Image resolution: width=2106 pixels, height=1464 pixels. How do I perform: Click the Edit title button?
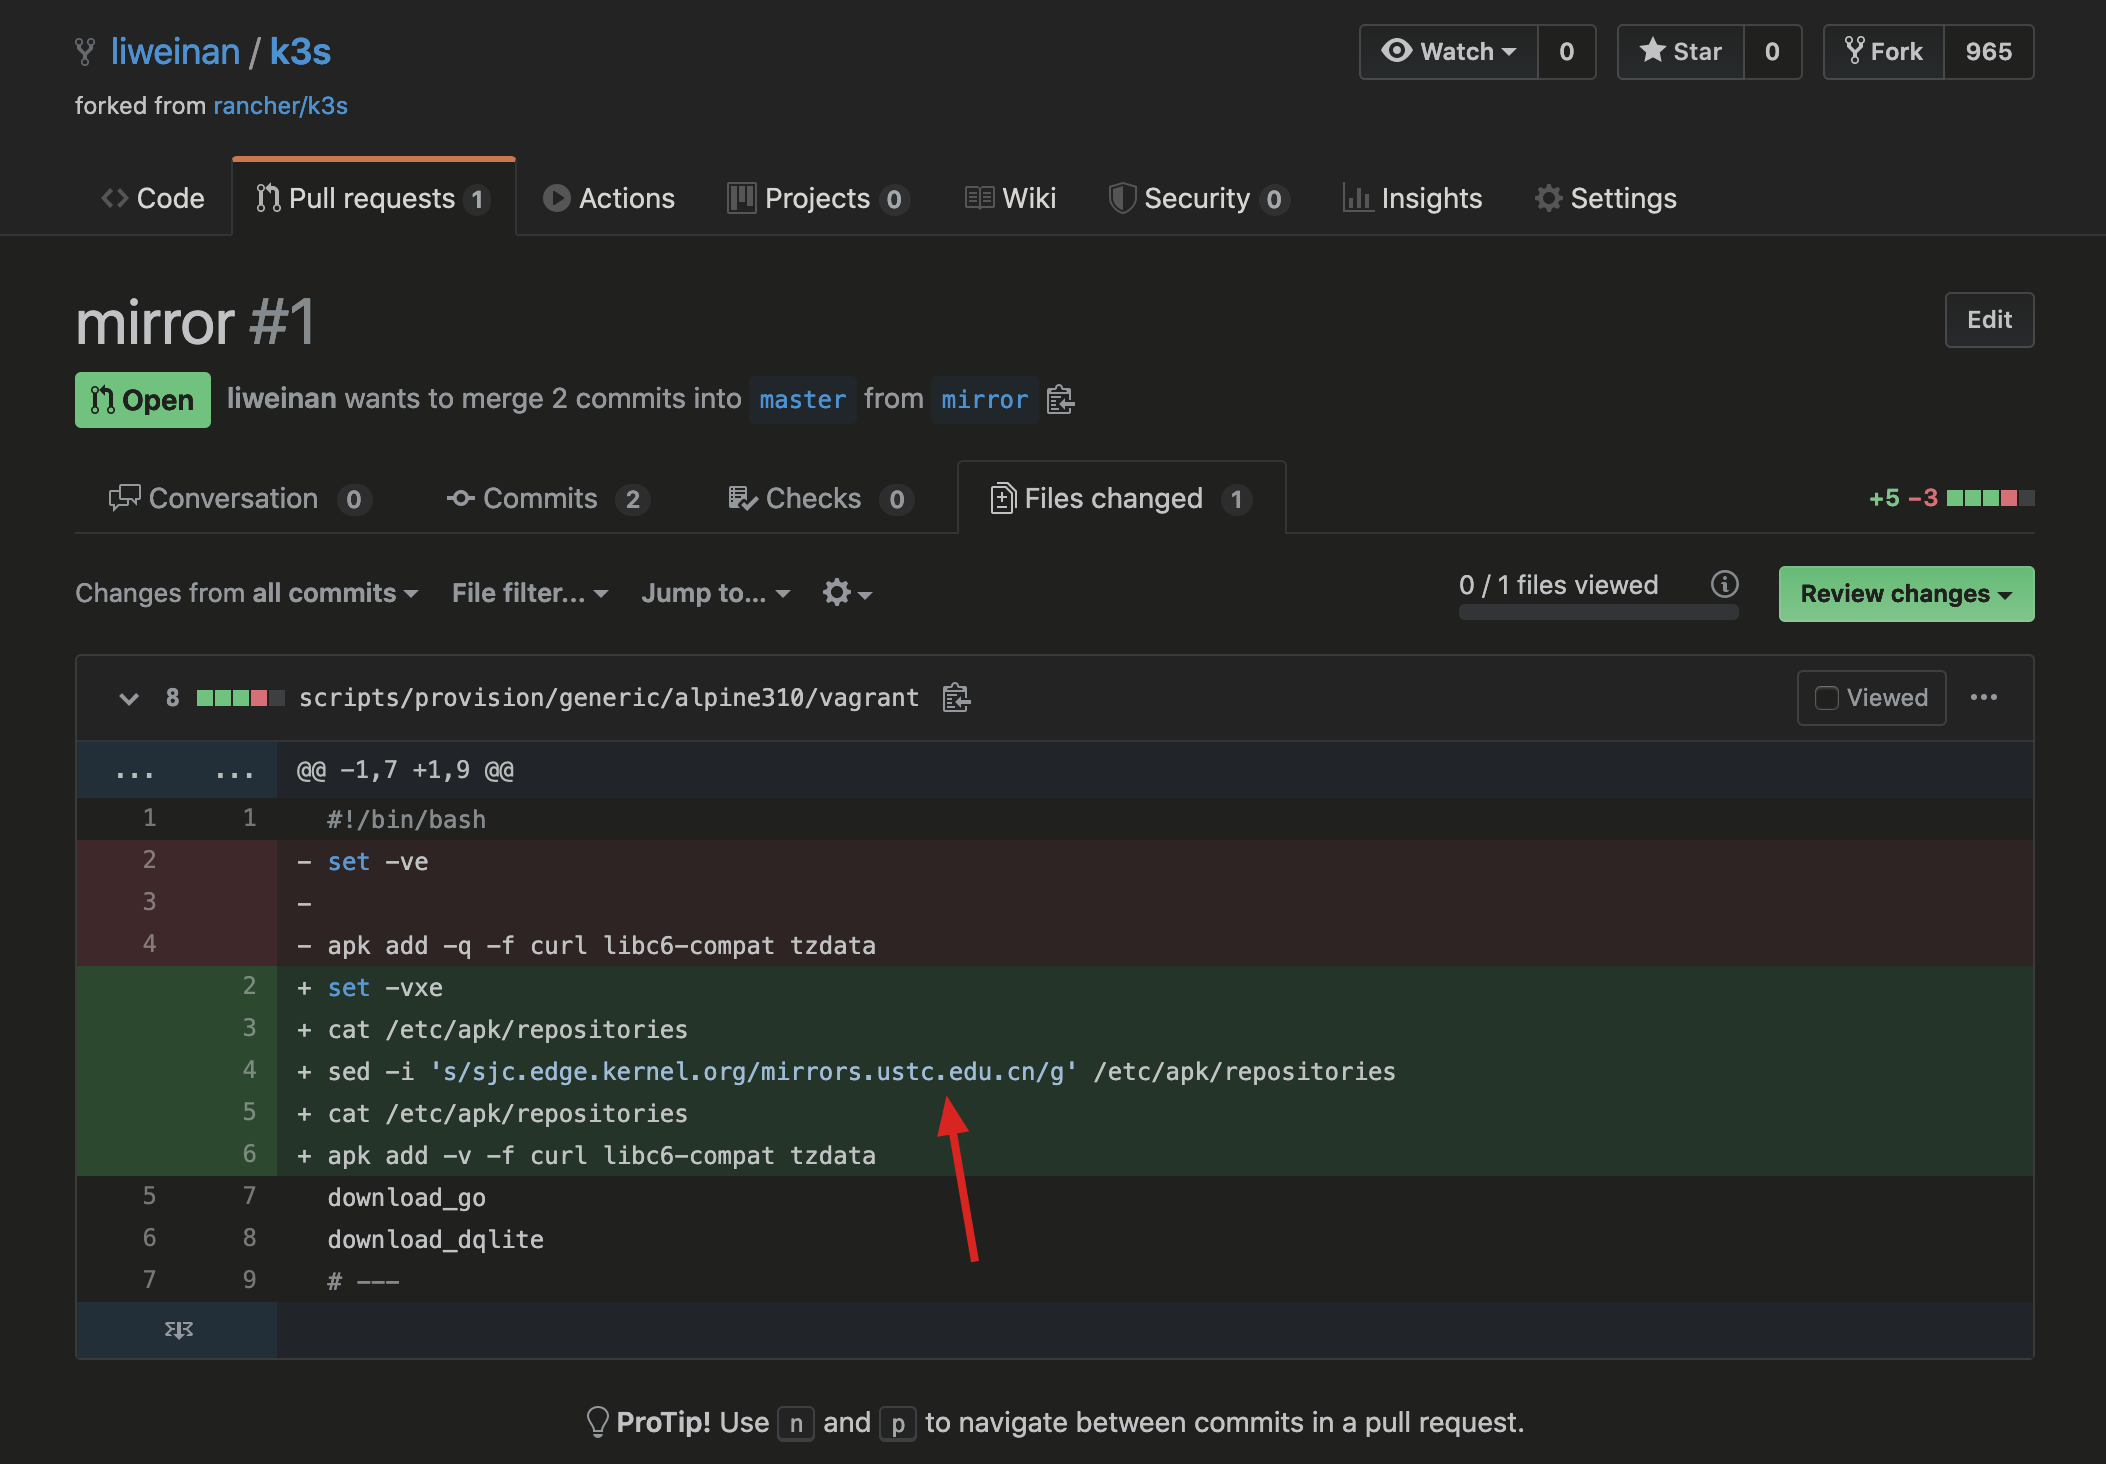(1988, 320)
